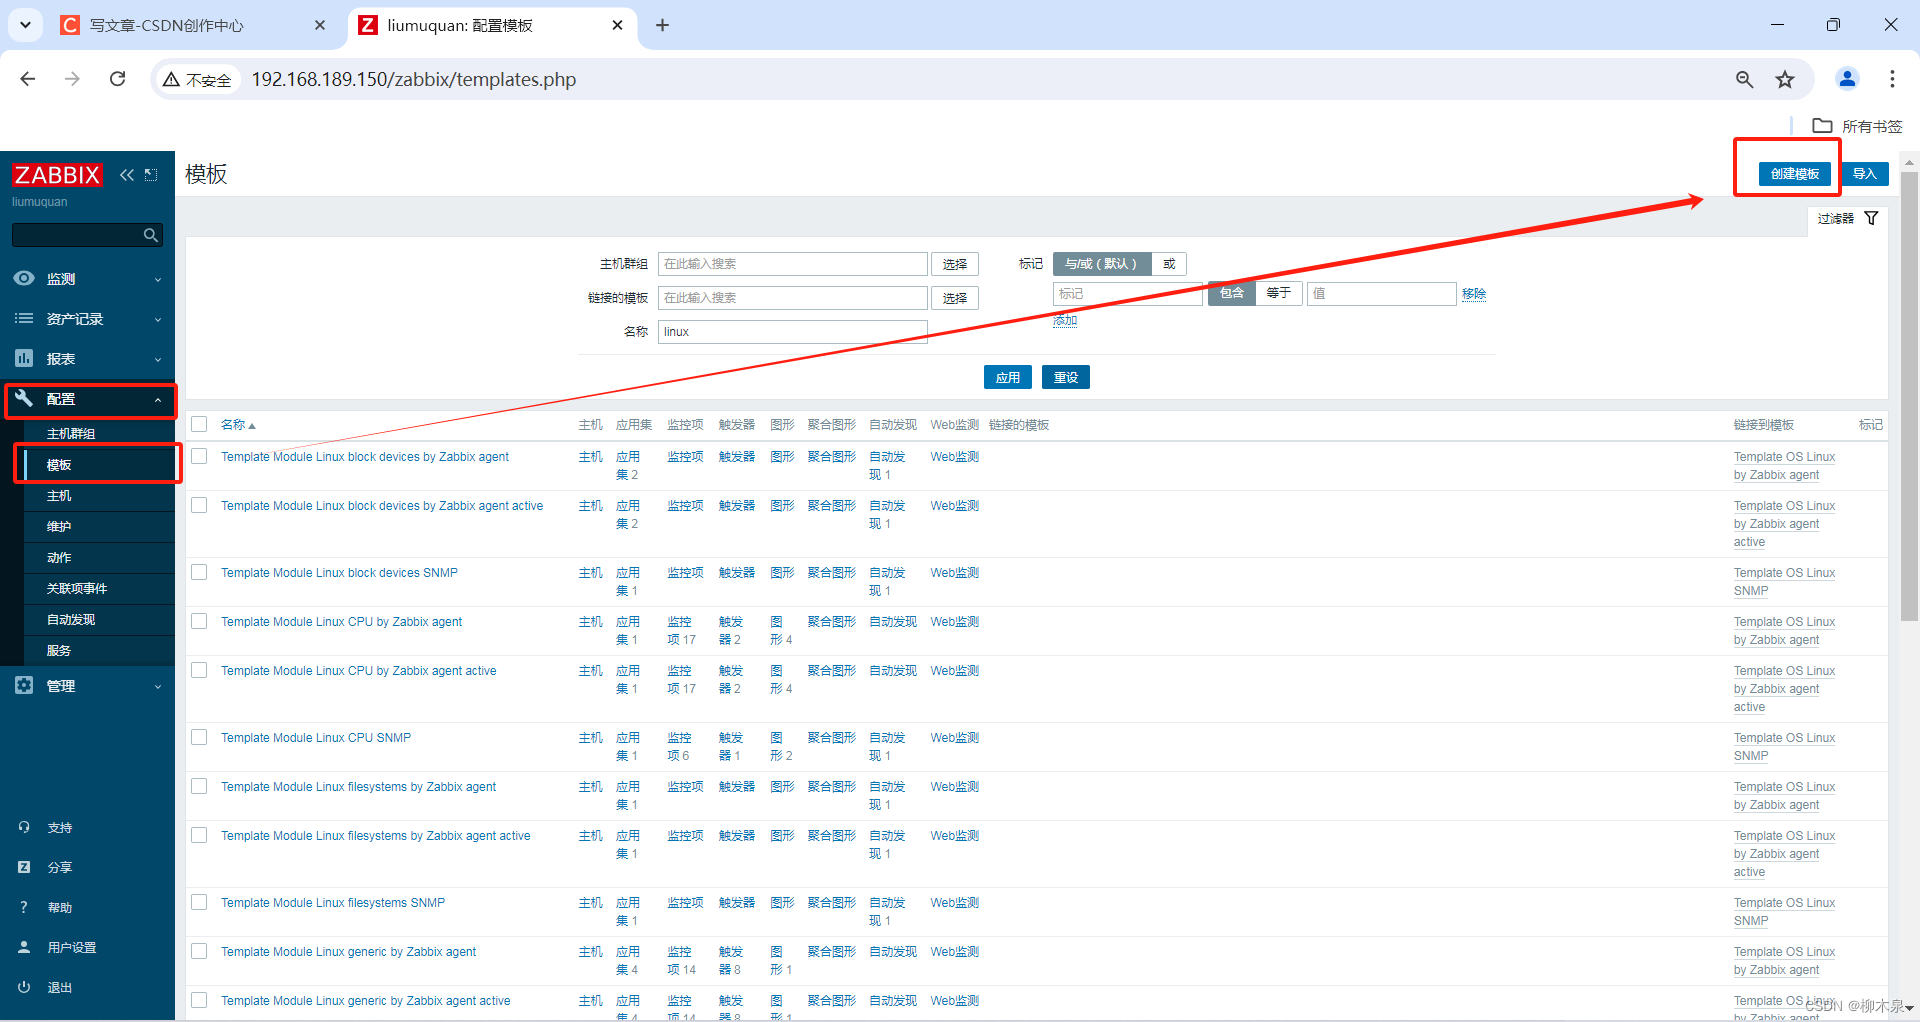Check Template Module Linux CPU SNMP row
This screenshot has height=1022, width=1920.
click(x=199, y=737)
